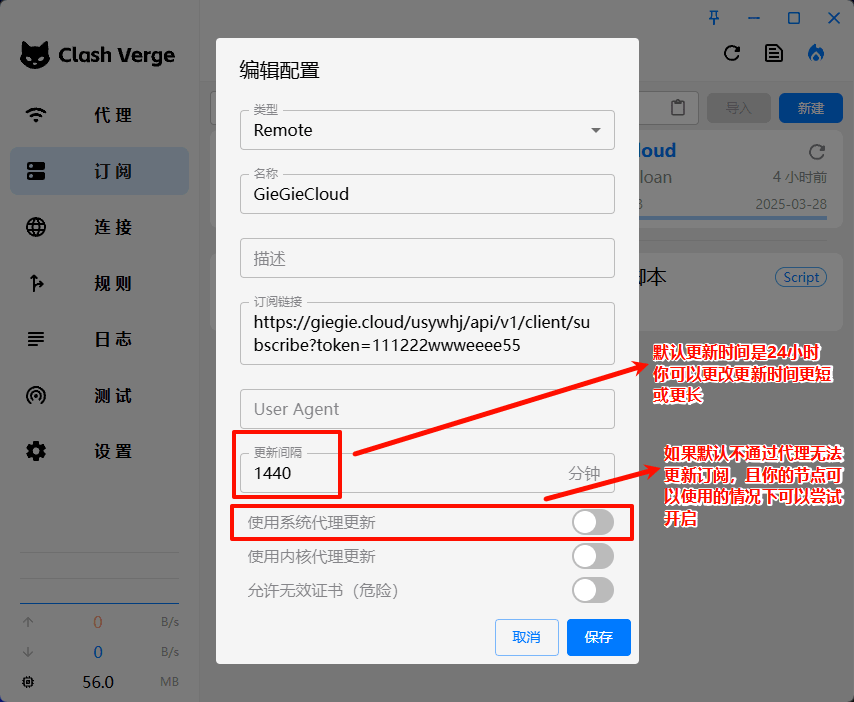The height and width of the screenshot is (702, 854).
Task: Click the fork arrow icon beside 规则
Action: click(36, 283)
